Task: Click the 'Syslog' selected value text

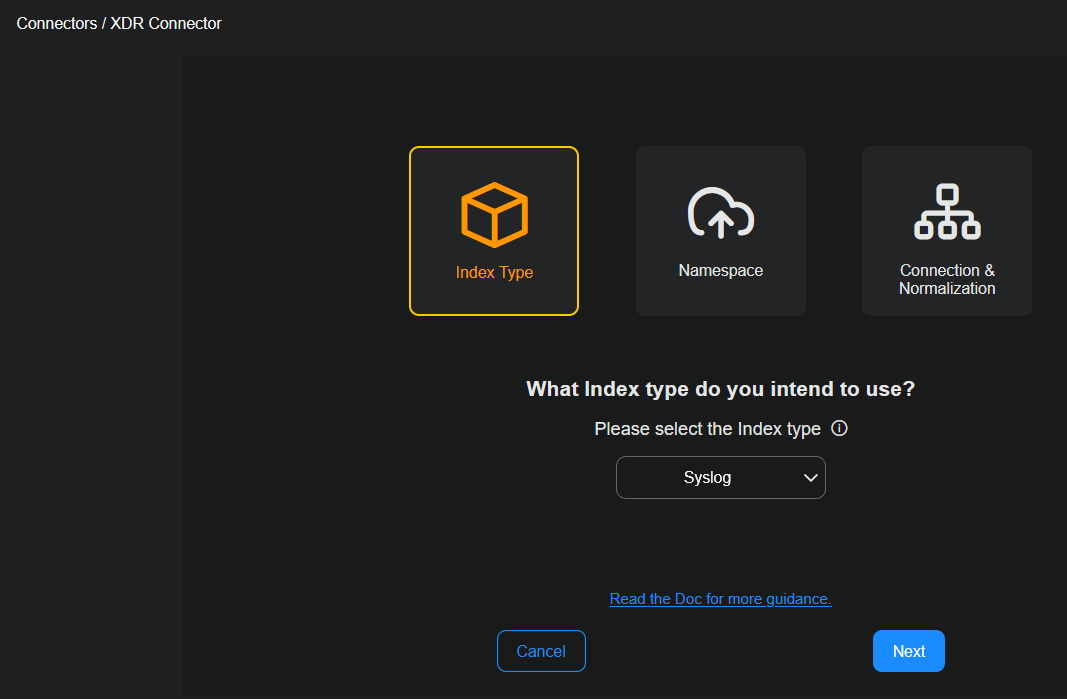Action: pos(707,478)
